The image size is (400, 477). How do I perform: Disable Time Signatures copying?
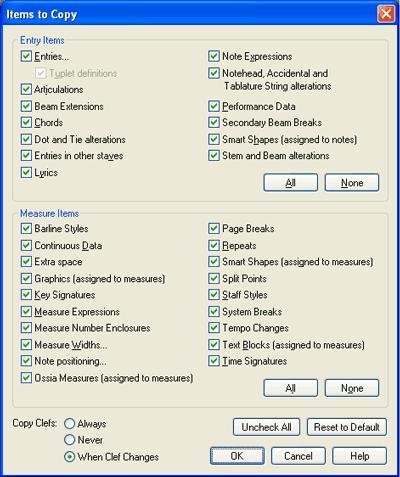tap(214, 361)
